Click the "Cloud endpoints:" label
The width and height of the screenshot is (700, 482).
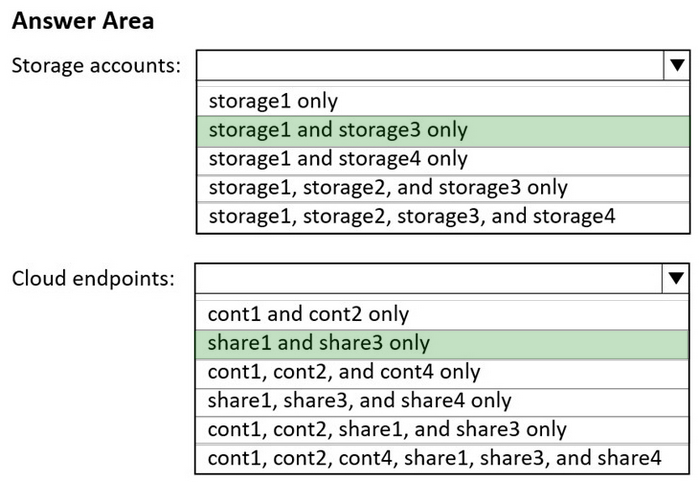93,279
